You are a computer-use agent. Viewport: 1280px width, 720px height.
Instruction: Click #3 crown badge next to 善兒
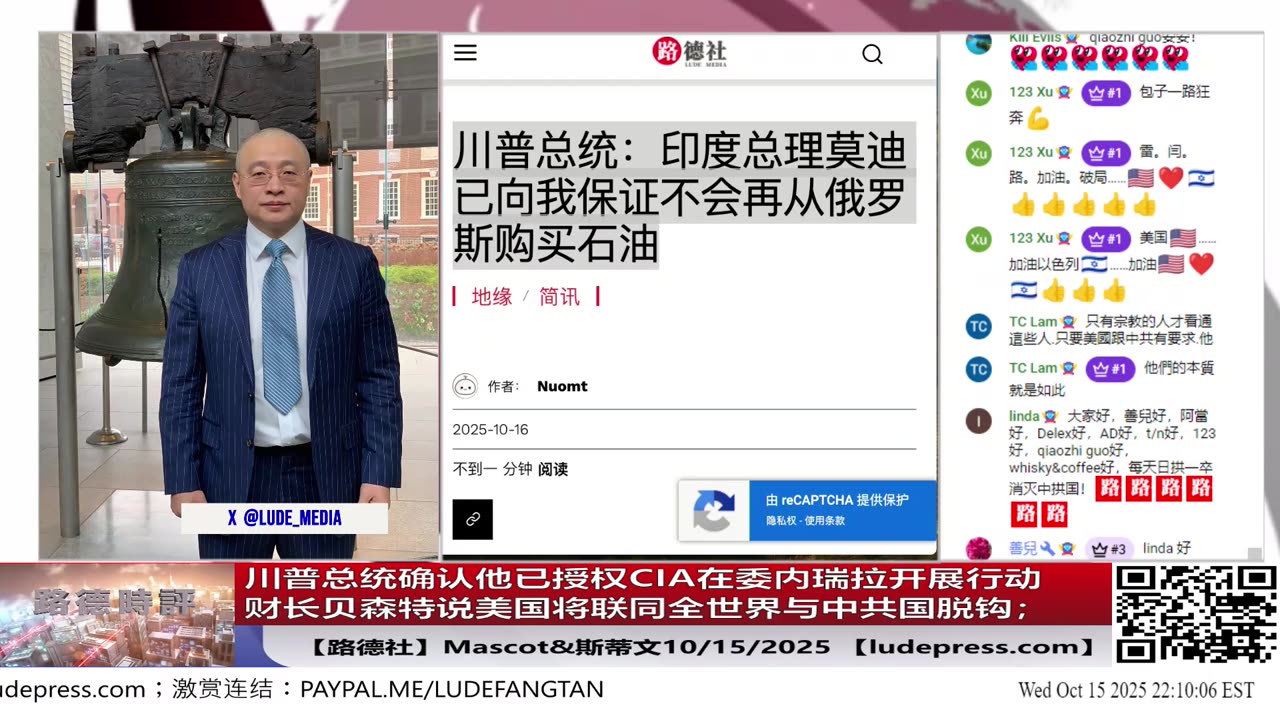(x=1110, y=549)
